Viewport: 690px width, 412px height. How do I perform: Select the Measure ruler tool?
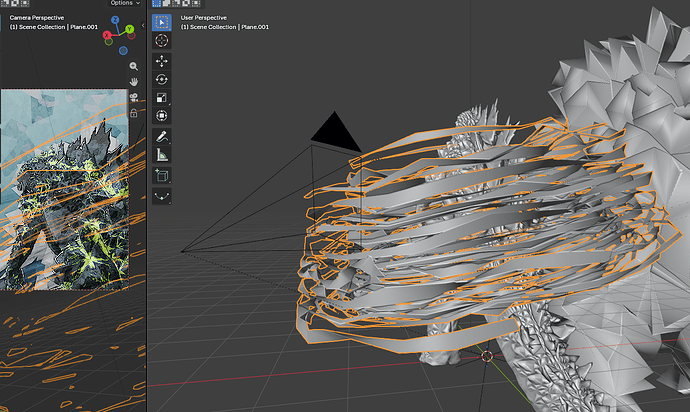point(161,155)
